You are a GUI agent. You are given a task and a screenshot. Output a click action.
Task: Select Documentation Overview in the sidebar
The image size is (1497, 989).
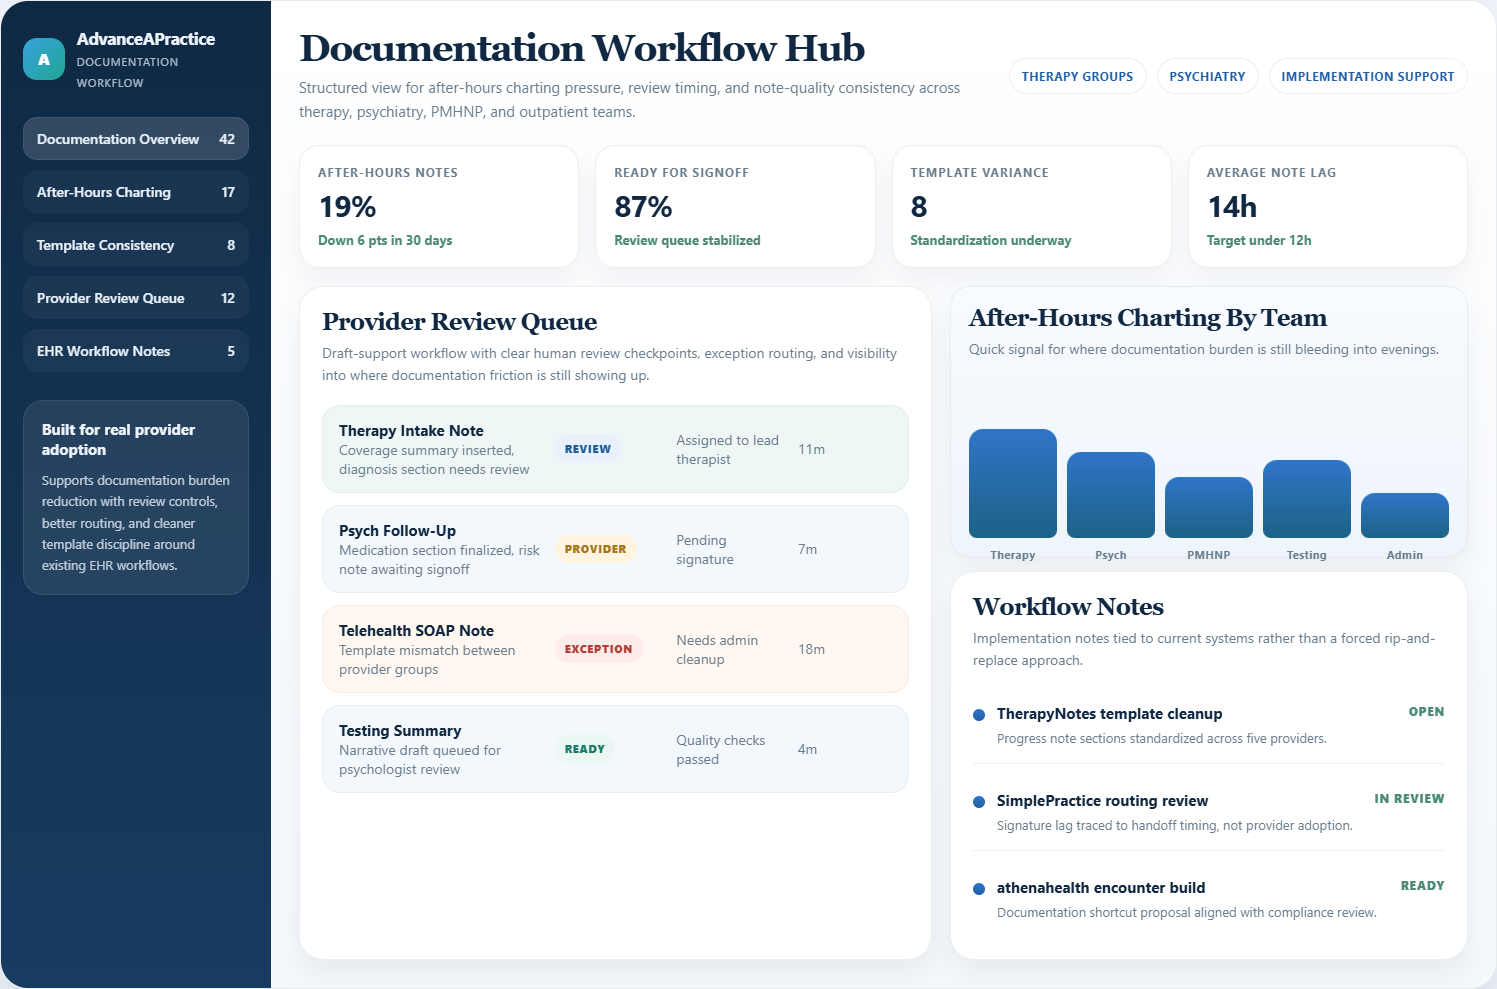[135, 139]
